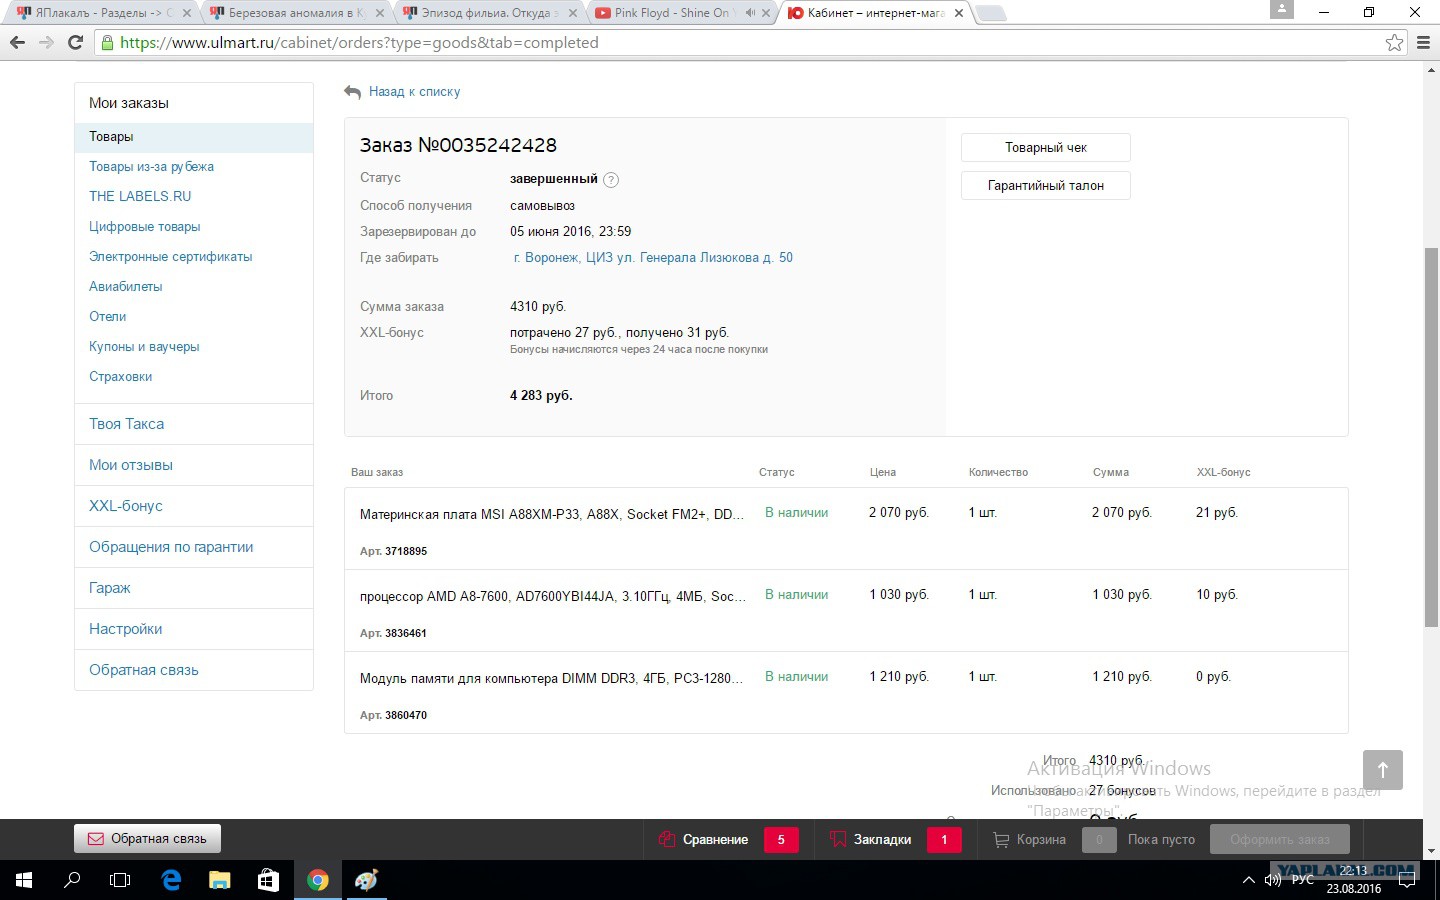Click the Оформить заказ button
The width and height of the screenshot is (1440, 900).
click(1279, 840)
